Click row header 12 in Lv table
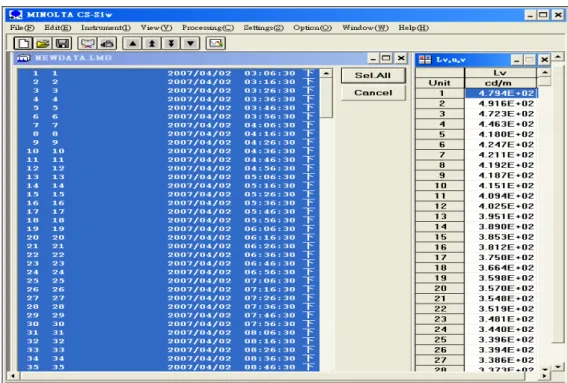Image resolution: width=568 pixels, height=383 pixels. point(440,206)
